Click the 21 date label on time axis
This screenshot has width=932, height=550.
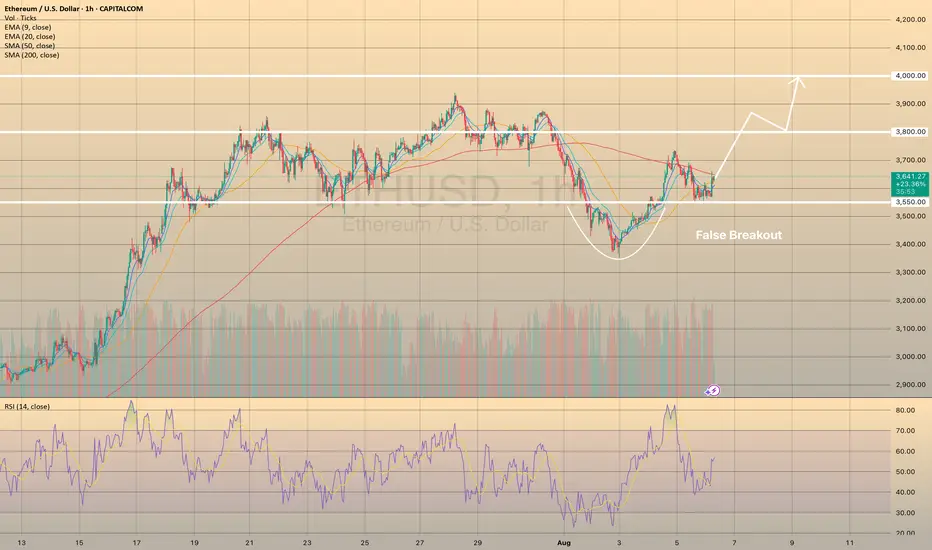pyautogui.click(x=250, y=543)
